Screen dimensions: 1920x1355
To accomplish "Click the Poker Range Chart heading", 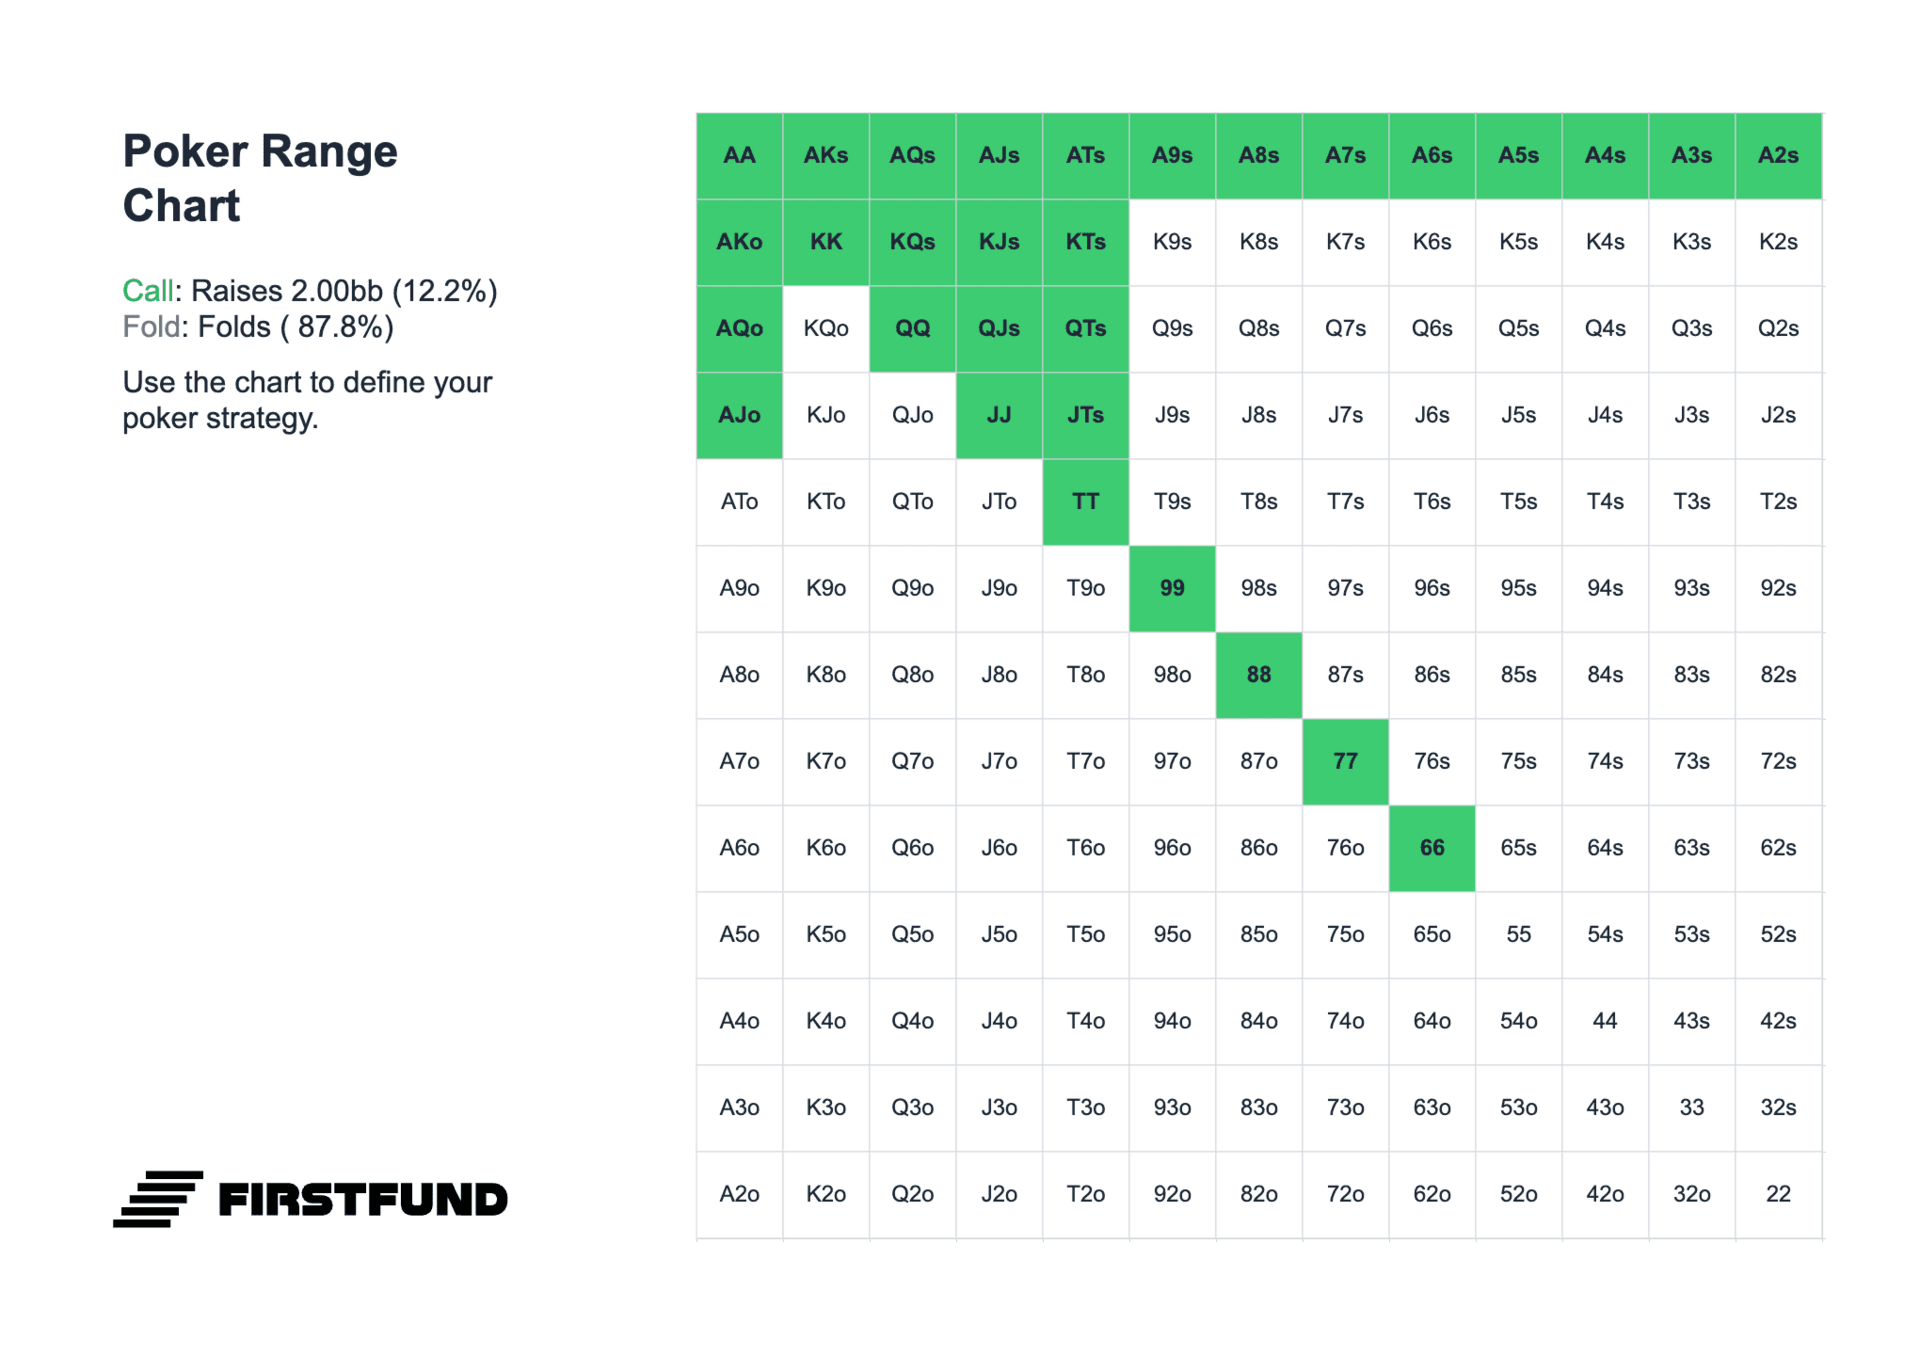I will tap(260, 178).
